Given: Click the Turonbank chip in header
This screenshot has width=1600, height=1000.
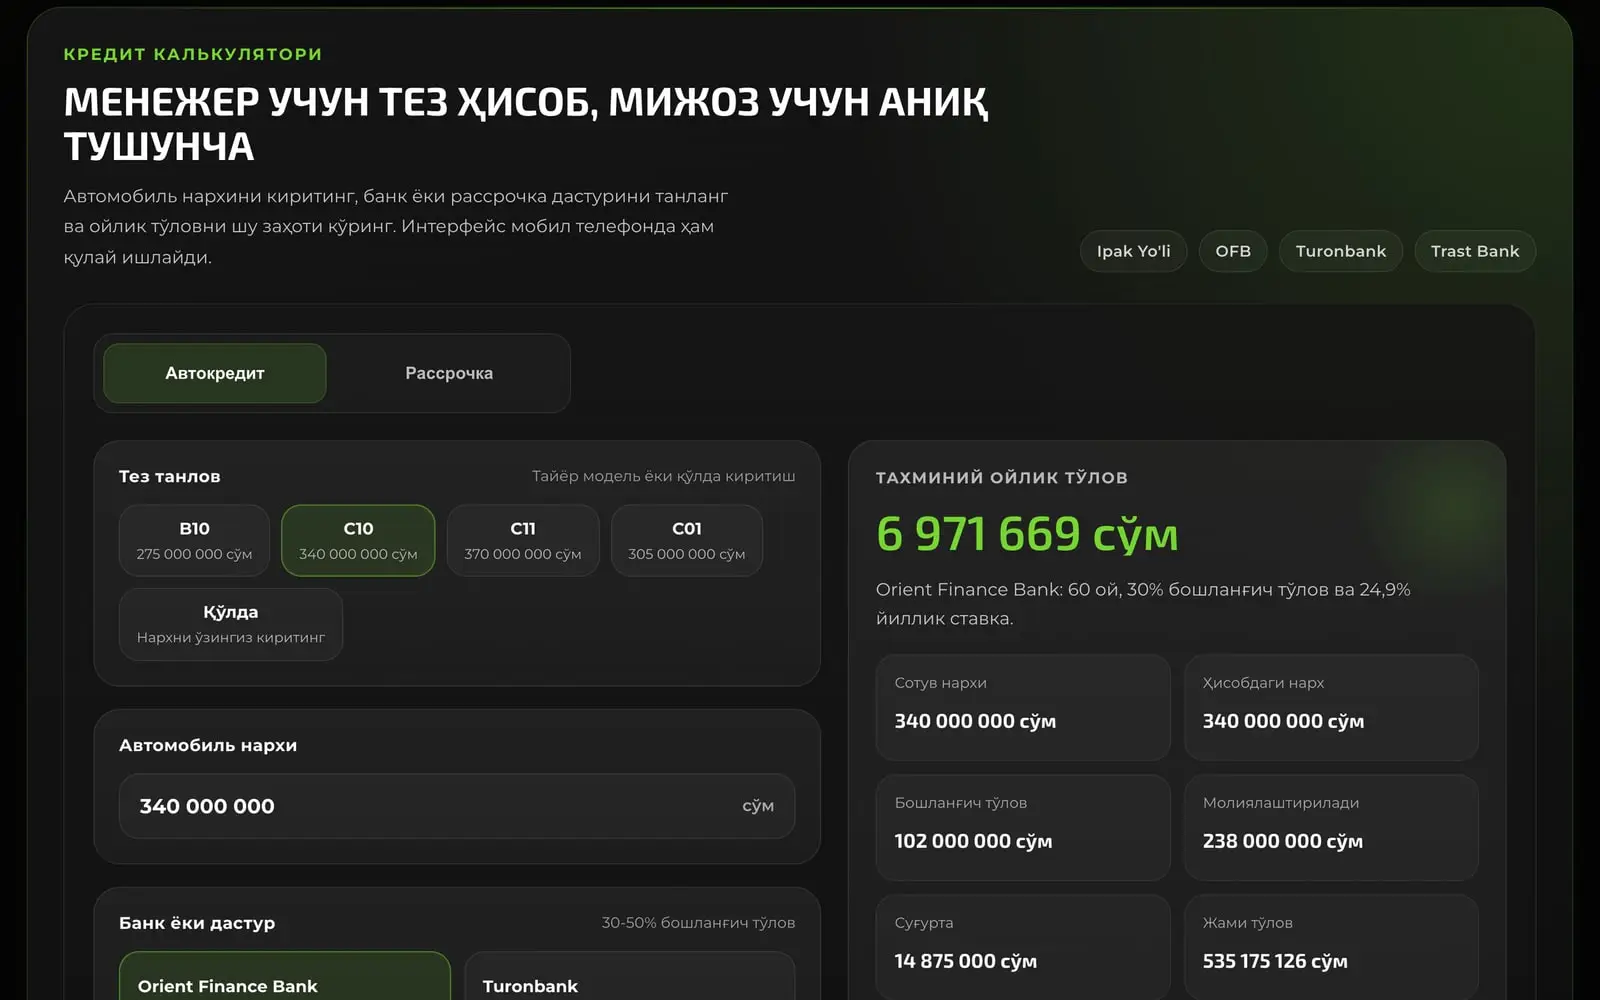Looking at the screenshot, I should point(1341,251).
